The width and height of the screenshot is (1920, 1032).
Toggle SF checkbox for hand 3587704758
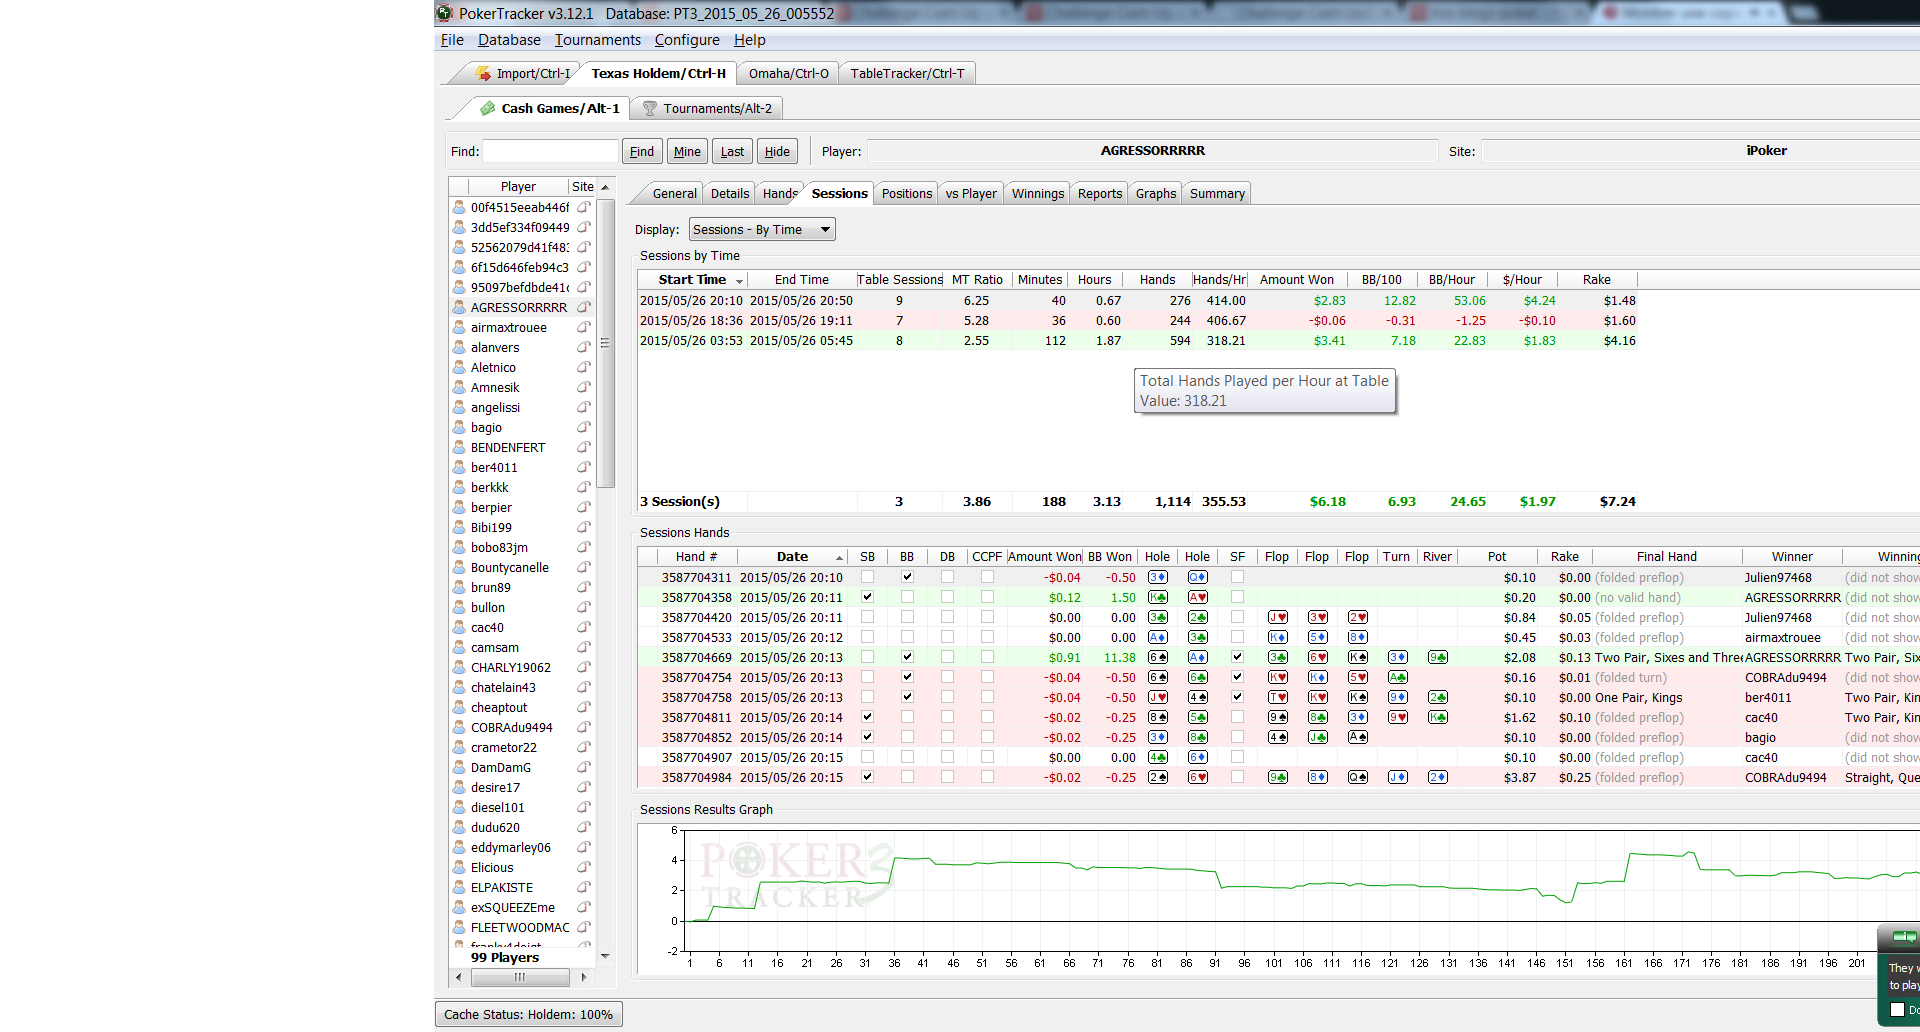pyautogui.click(x=1237, y=697)
